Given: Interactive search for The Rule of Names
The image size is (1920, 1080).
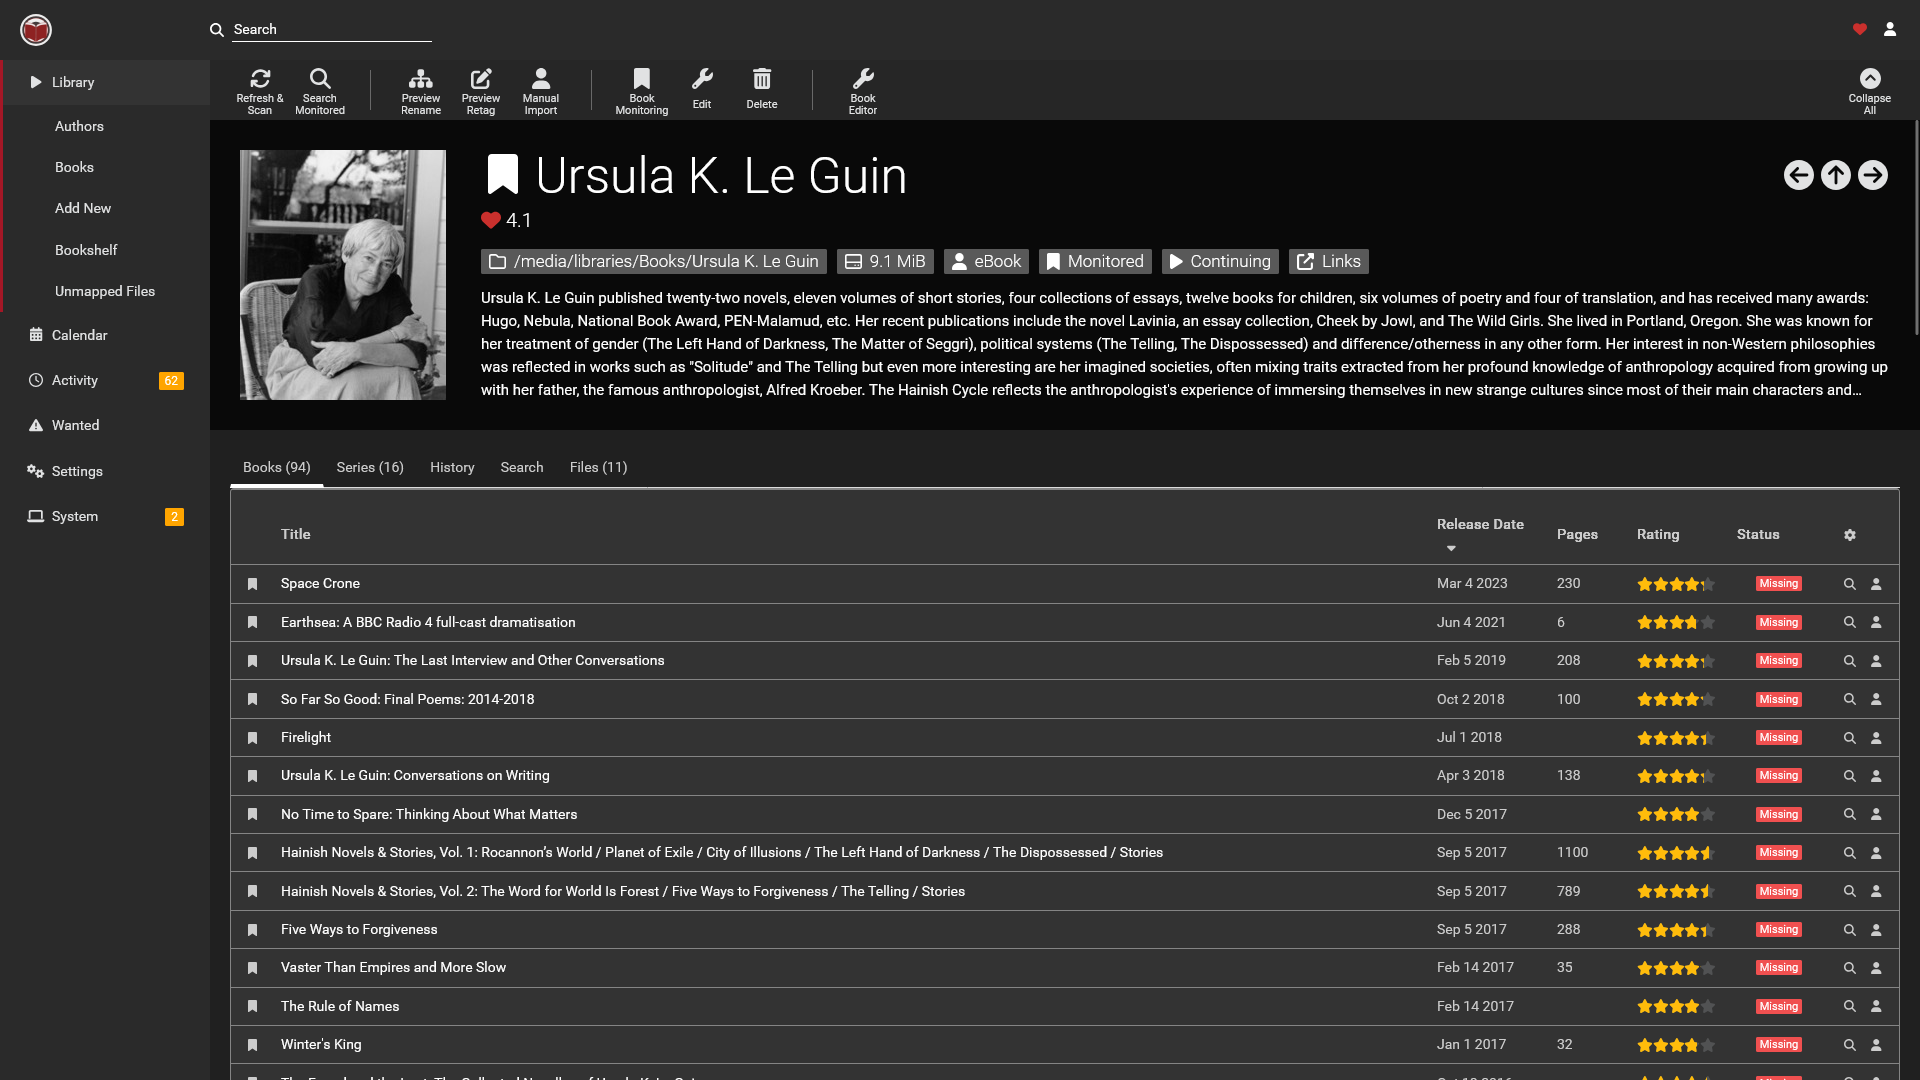Looking at the screenshot, I should [x=1877, y=1007].
